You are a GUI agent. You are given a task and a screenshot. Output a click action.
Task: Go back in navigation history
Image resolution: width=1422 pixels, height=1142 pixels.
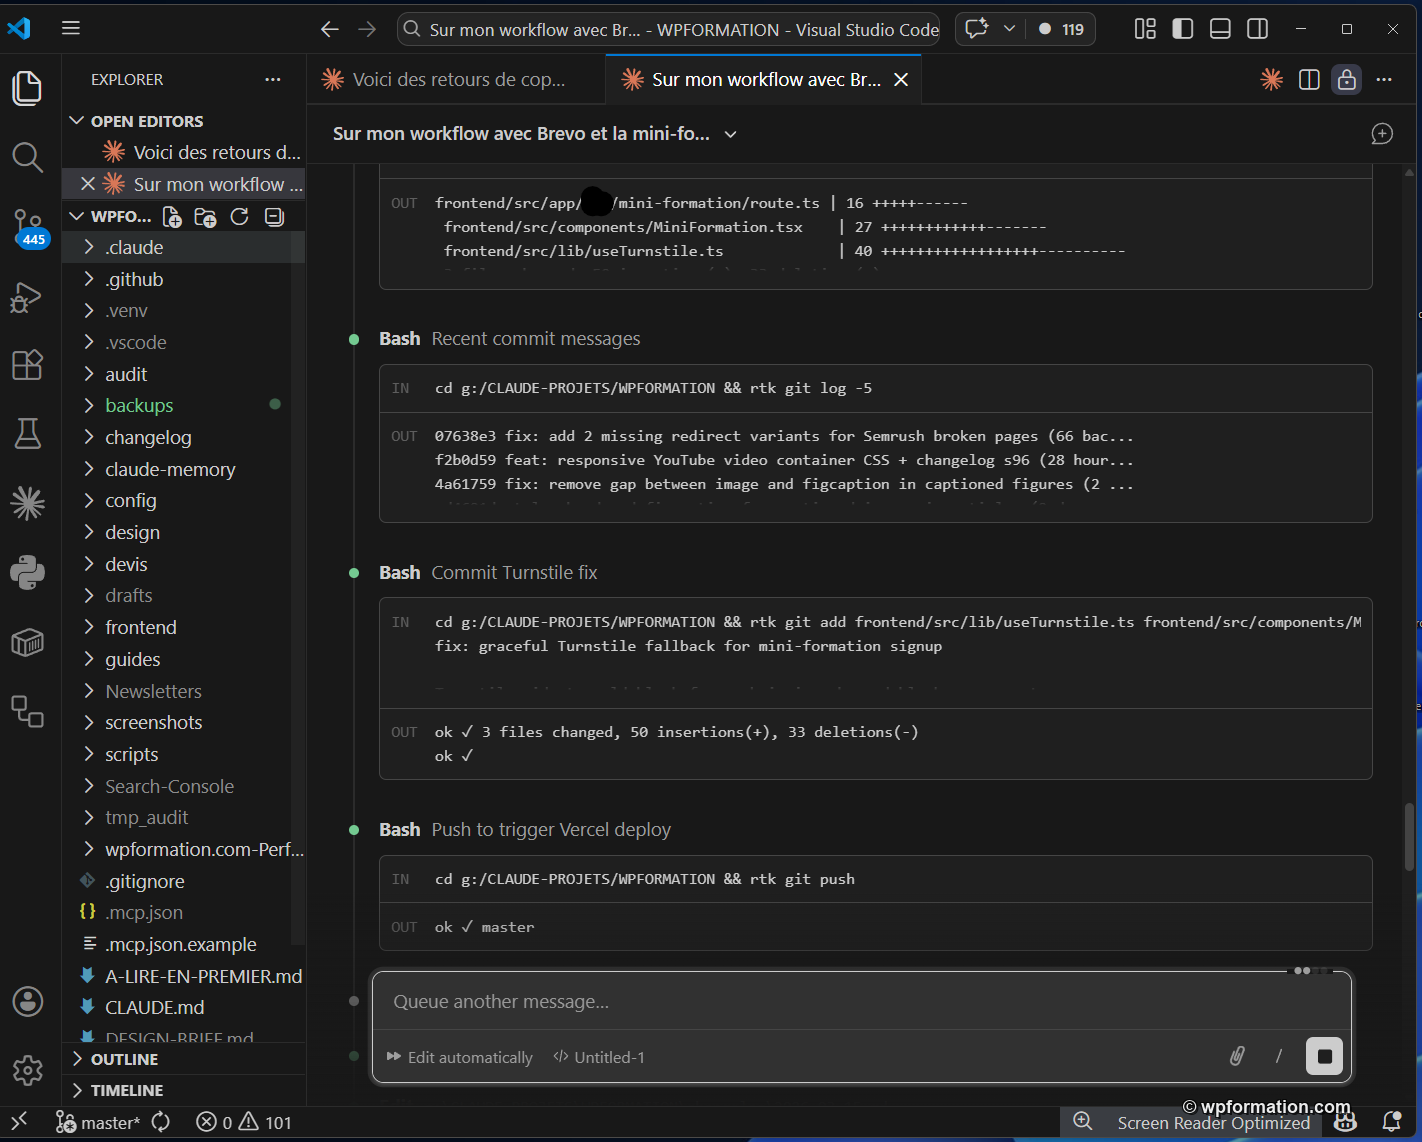pos(329,29)
